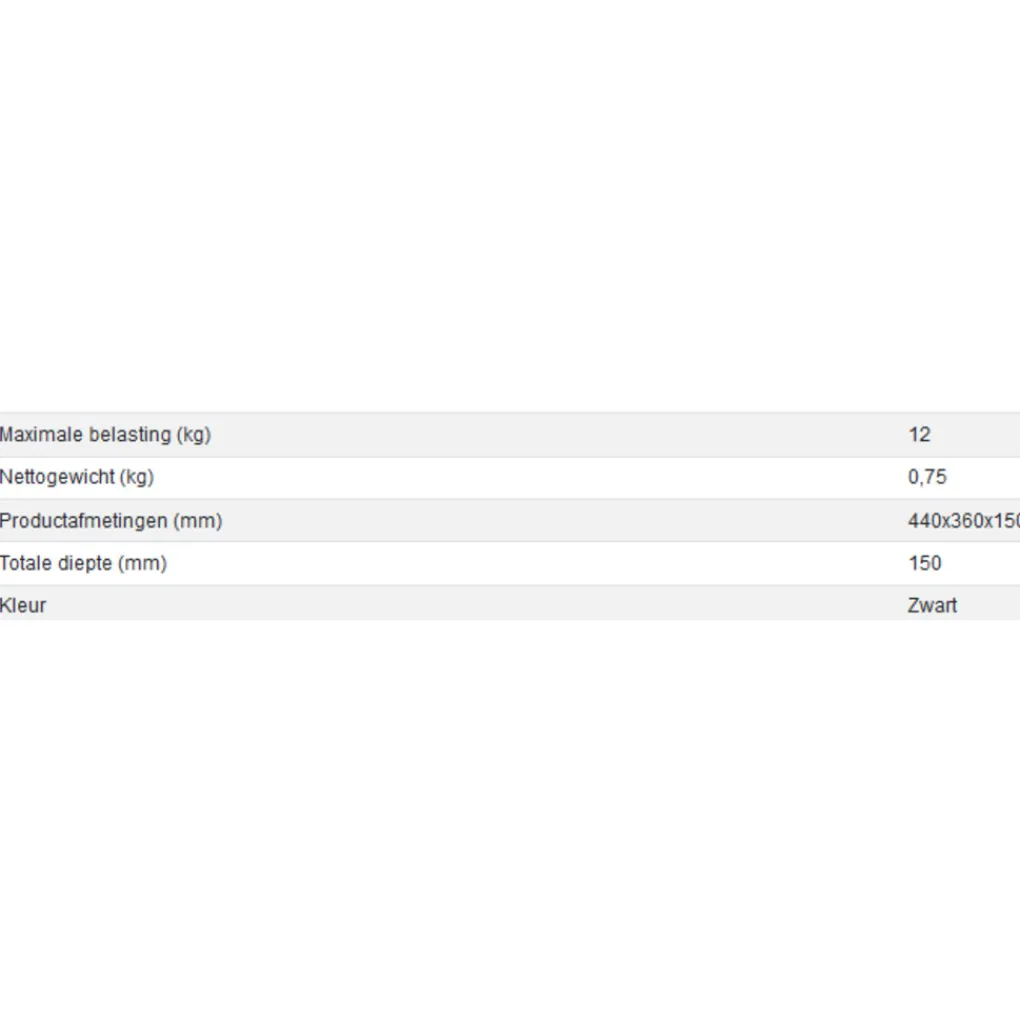1020x1020 pixels.
Task: Click the 150 total depth value
Action: pos(925,564)
